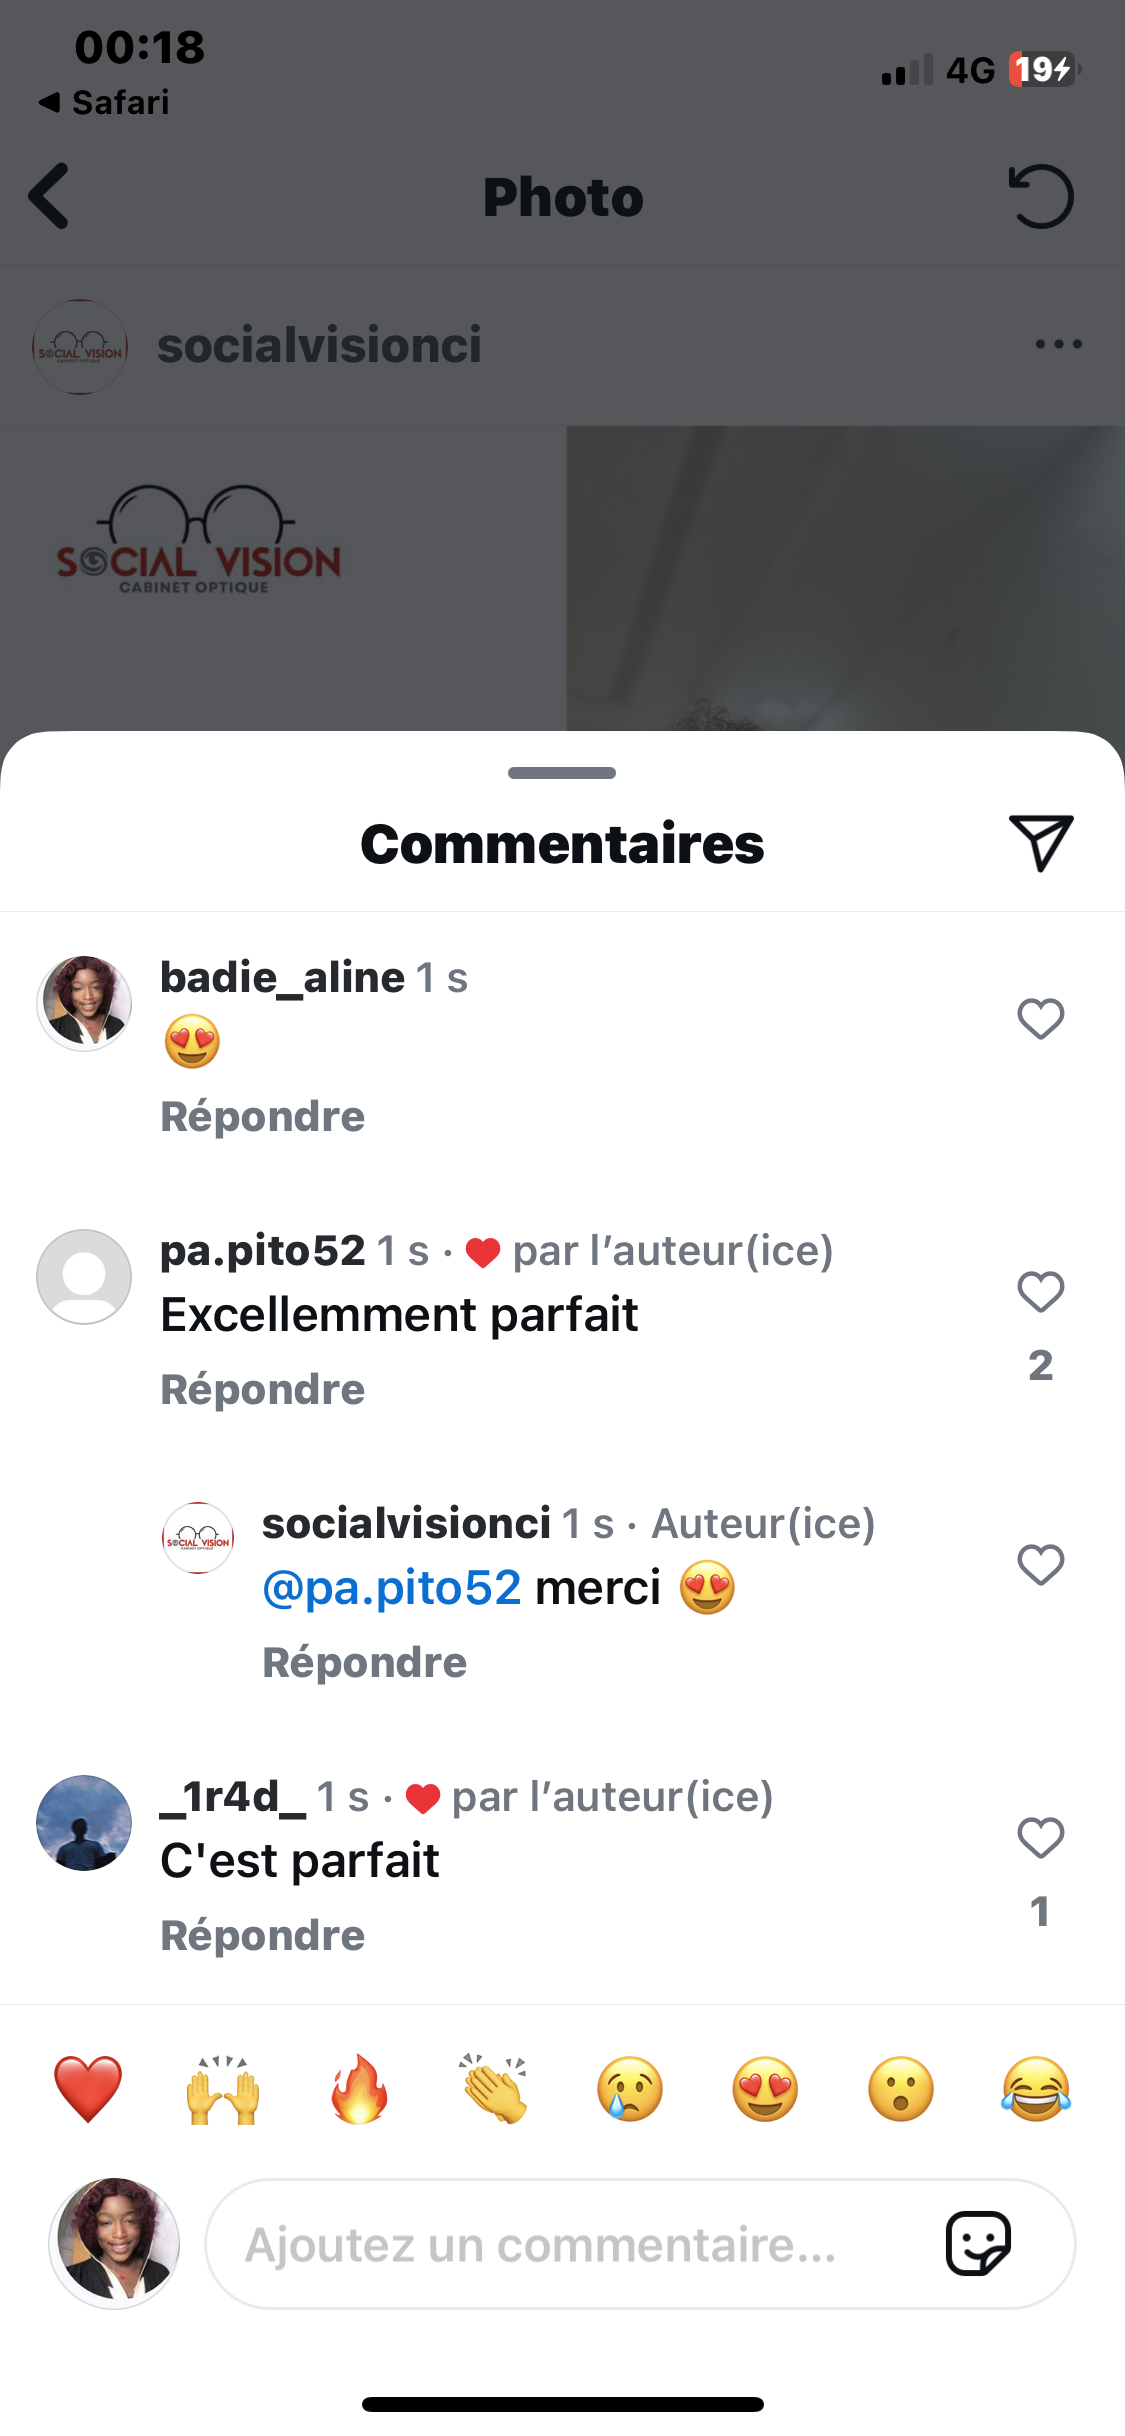This screenshot has height=2436, width=1125.
Task: Return to Safari via status bar link
Action: click(105, 102)
